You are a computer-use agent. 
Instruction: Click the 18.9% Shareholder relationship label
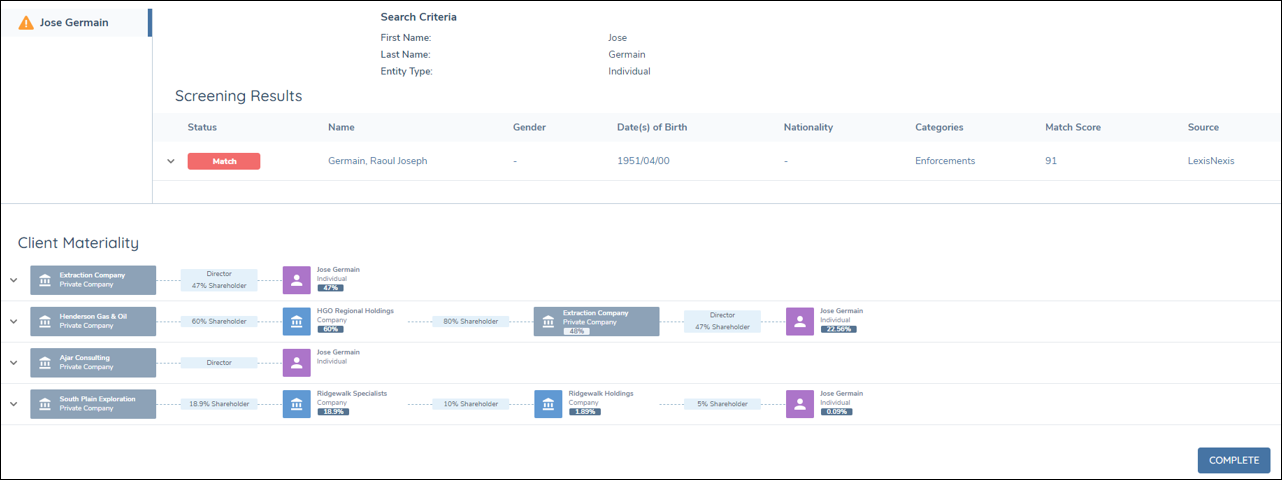[219, 404]
